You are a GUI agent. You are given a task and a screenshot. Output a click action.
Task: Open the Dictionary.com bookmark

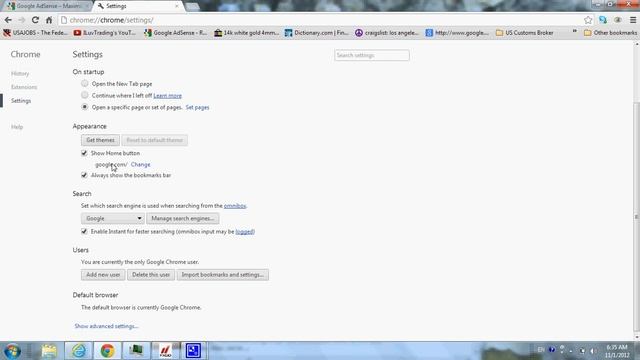pyautogui.click(x=317, y=33)
